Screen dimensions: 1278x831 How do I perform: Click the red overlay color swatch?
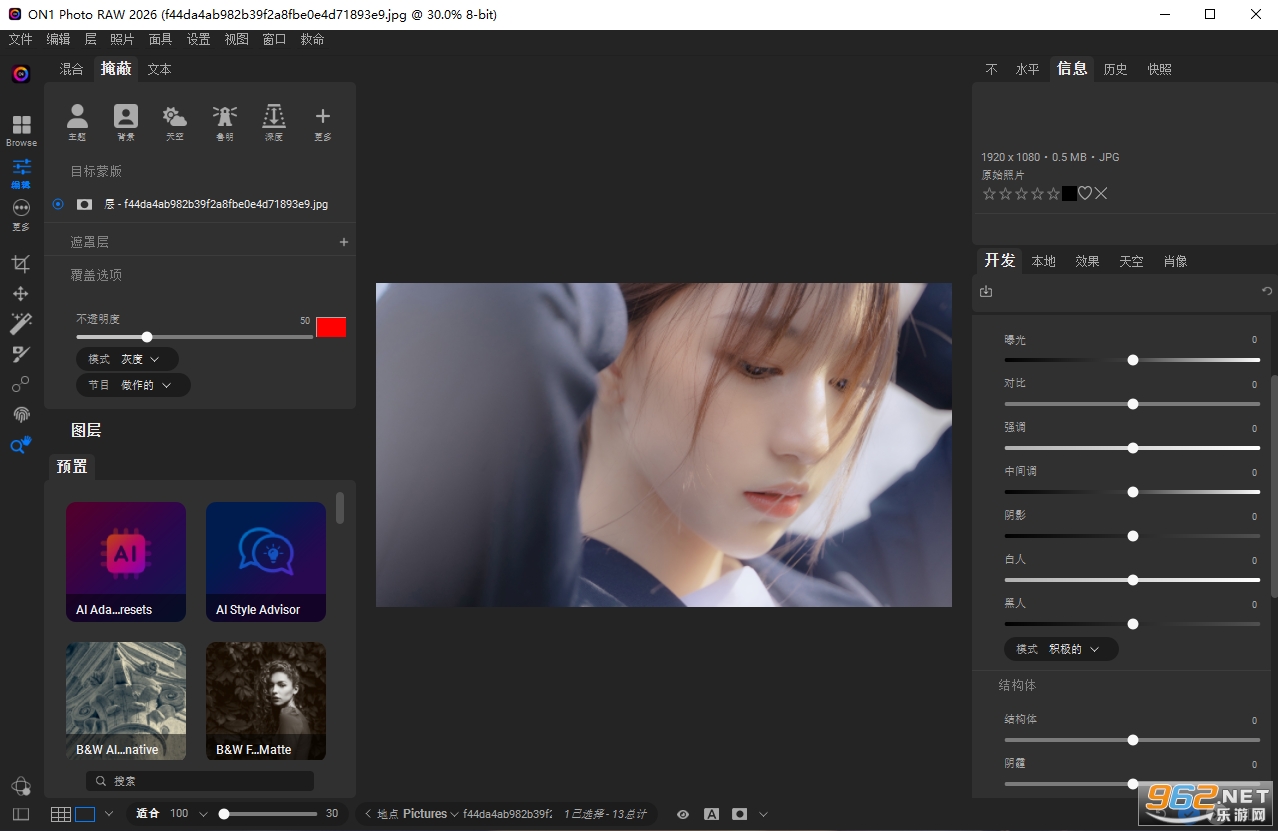[331, 327]
